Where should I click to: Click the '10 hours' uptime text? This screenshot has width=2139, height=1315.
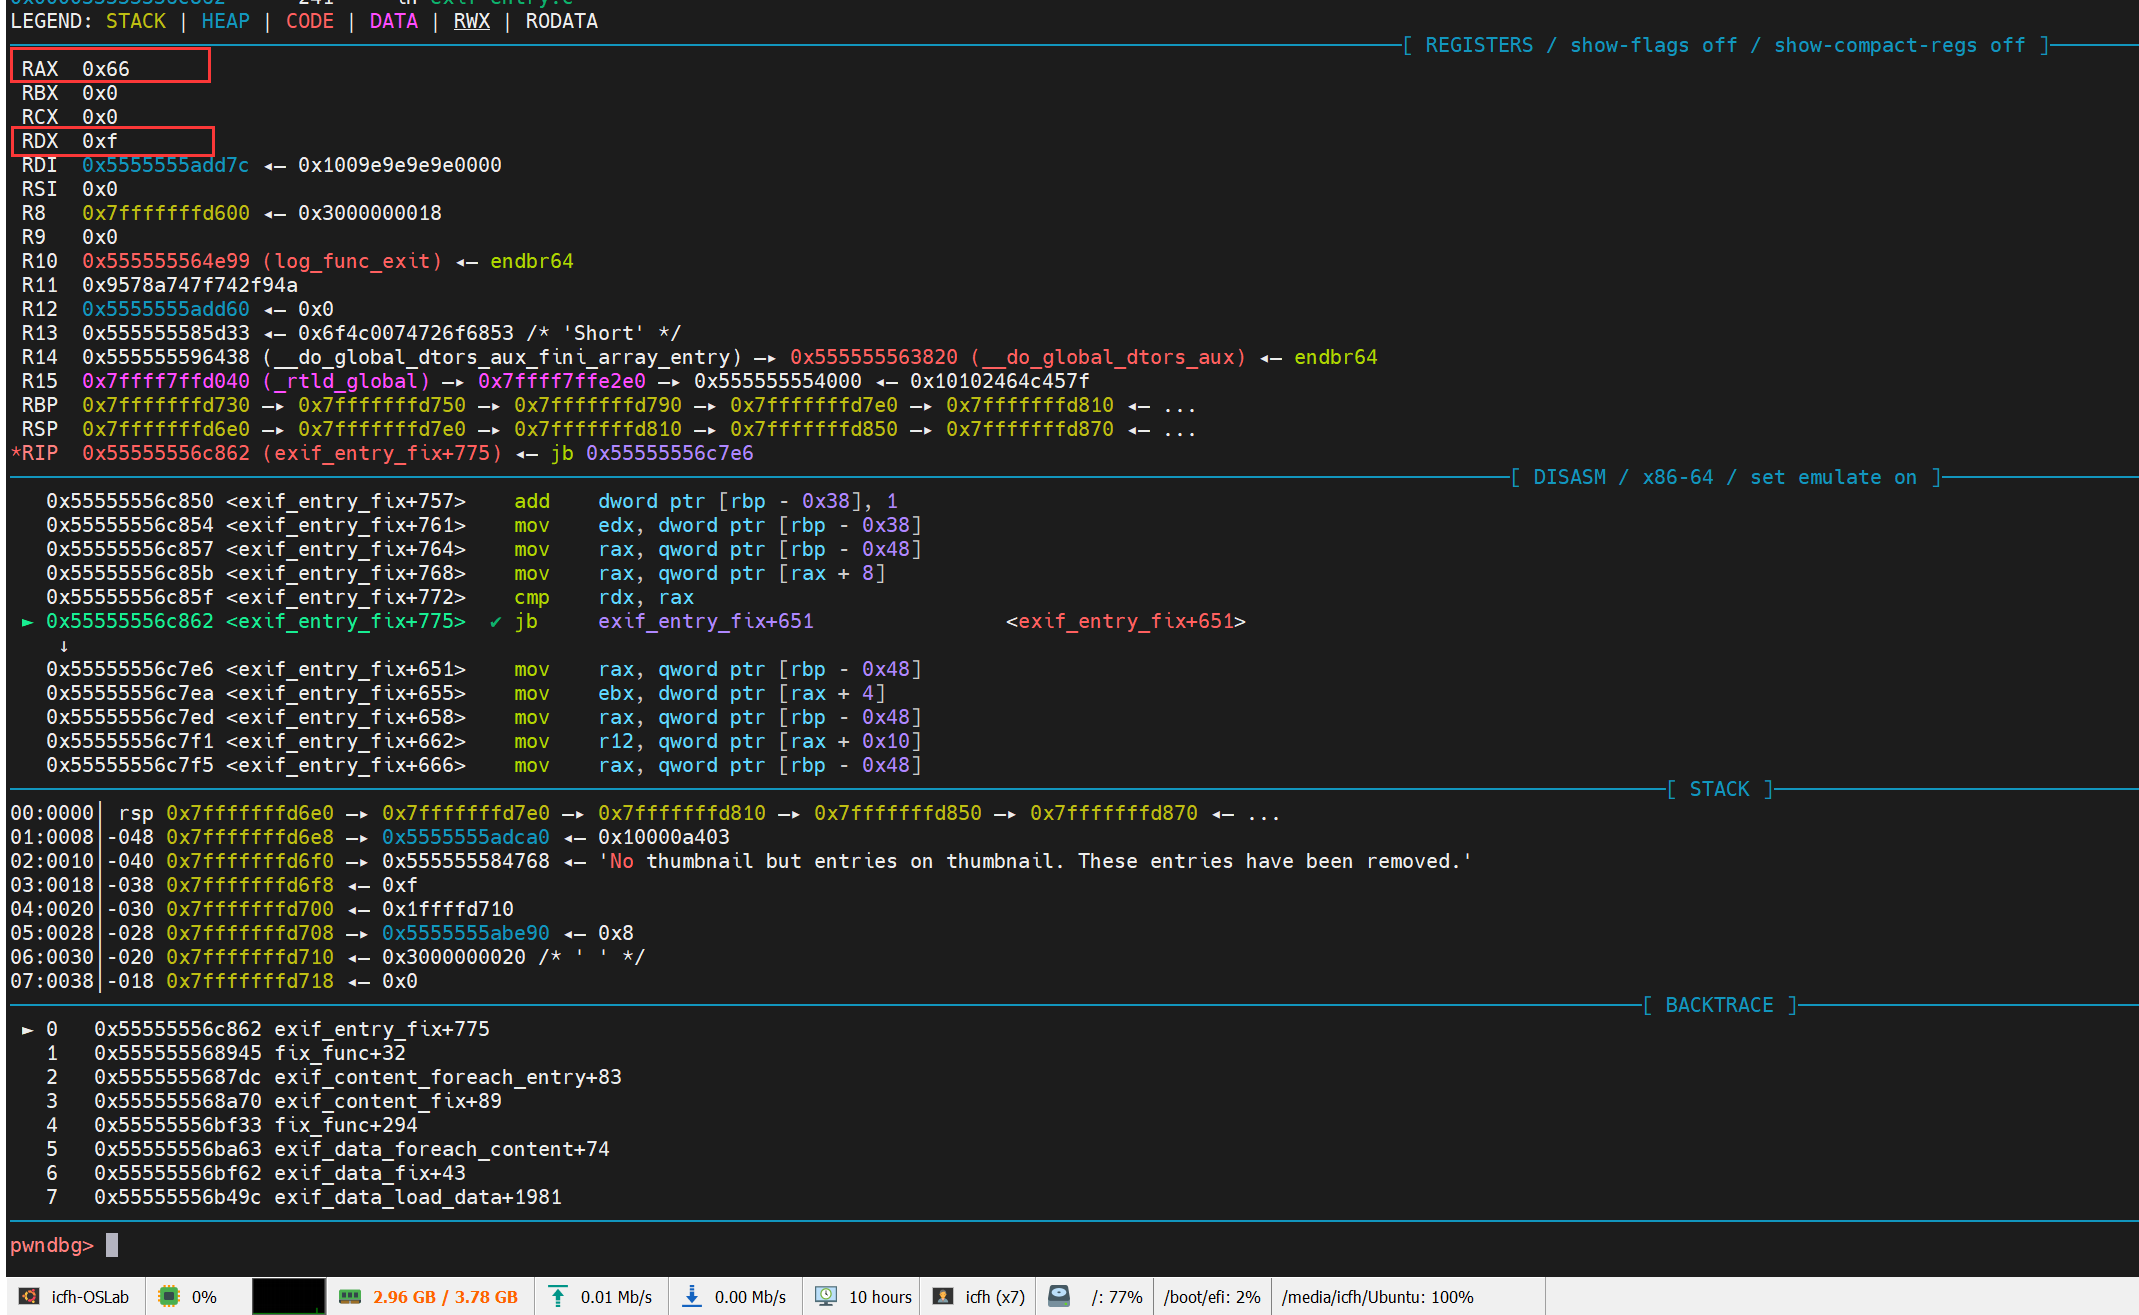click(x=880, y=1297)
